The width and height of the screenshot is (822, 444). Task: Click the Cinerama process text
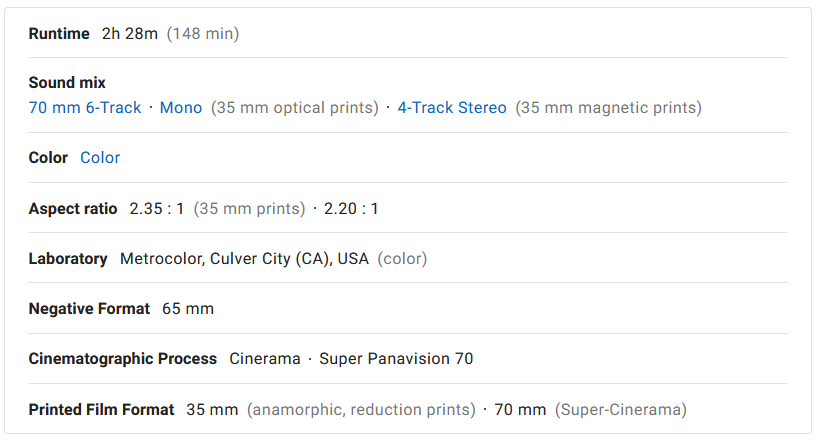coord(265,359)
